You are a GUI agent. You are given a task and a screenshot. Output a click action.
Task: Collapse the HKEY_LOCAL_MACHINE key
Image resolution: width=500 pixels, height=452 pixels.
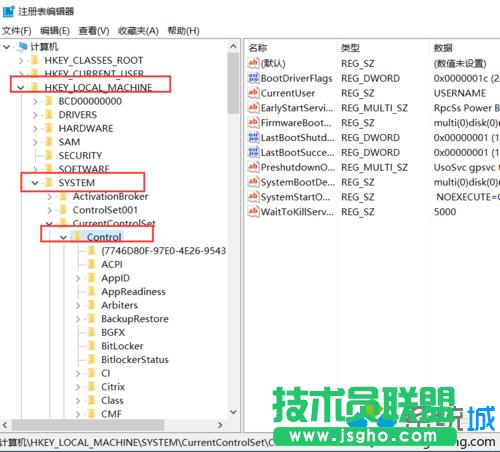click(x=21, y=88)
